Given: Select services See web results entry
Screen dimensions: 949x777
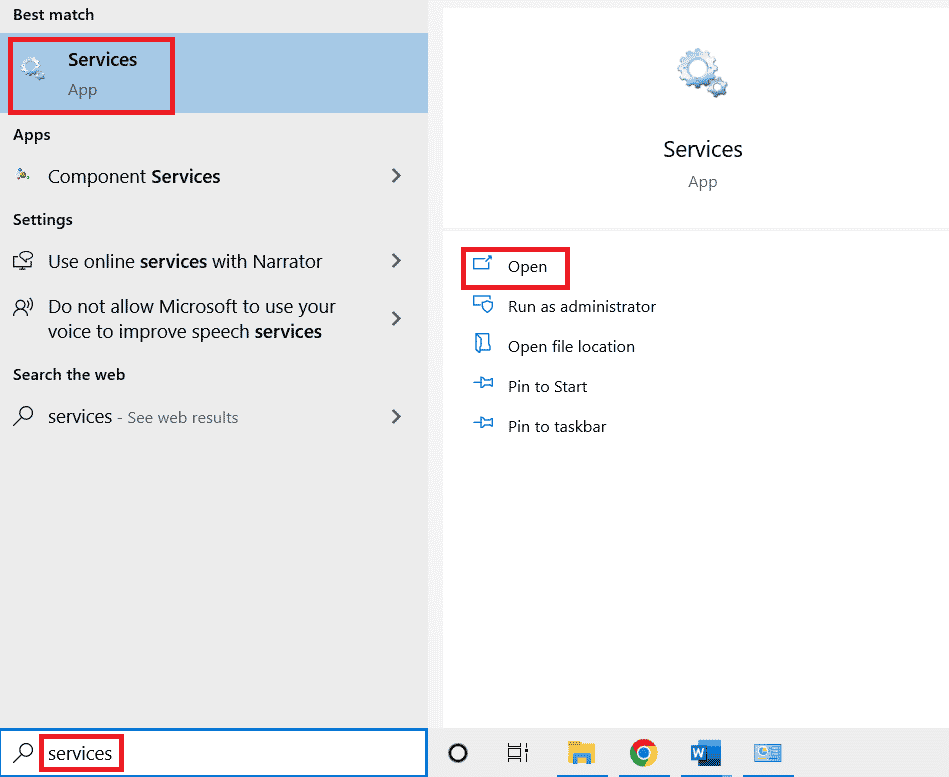Looking at the screenshot, I should (214, 417).
